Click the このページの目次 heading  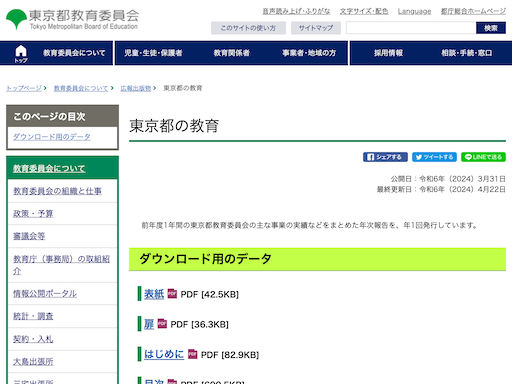[49, 116]
